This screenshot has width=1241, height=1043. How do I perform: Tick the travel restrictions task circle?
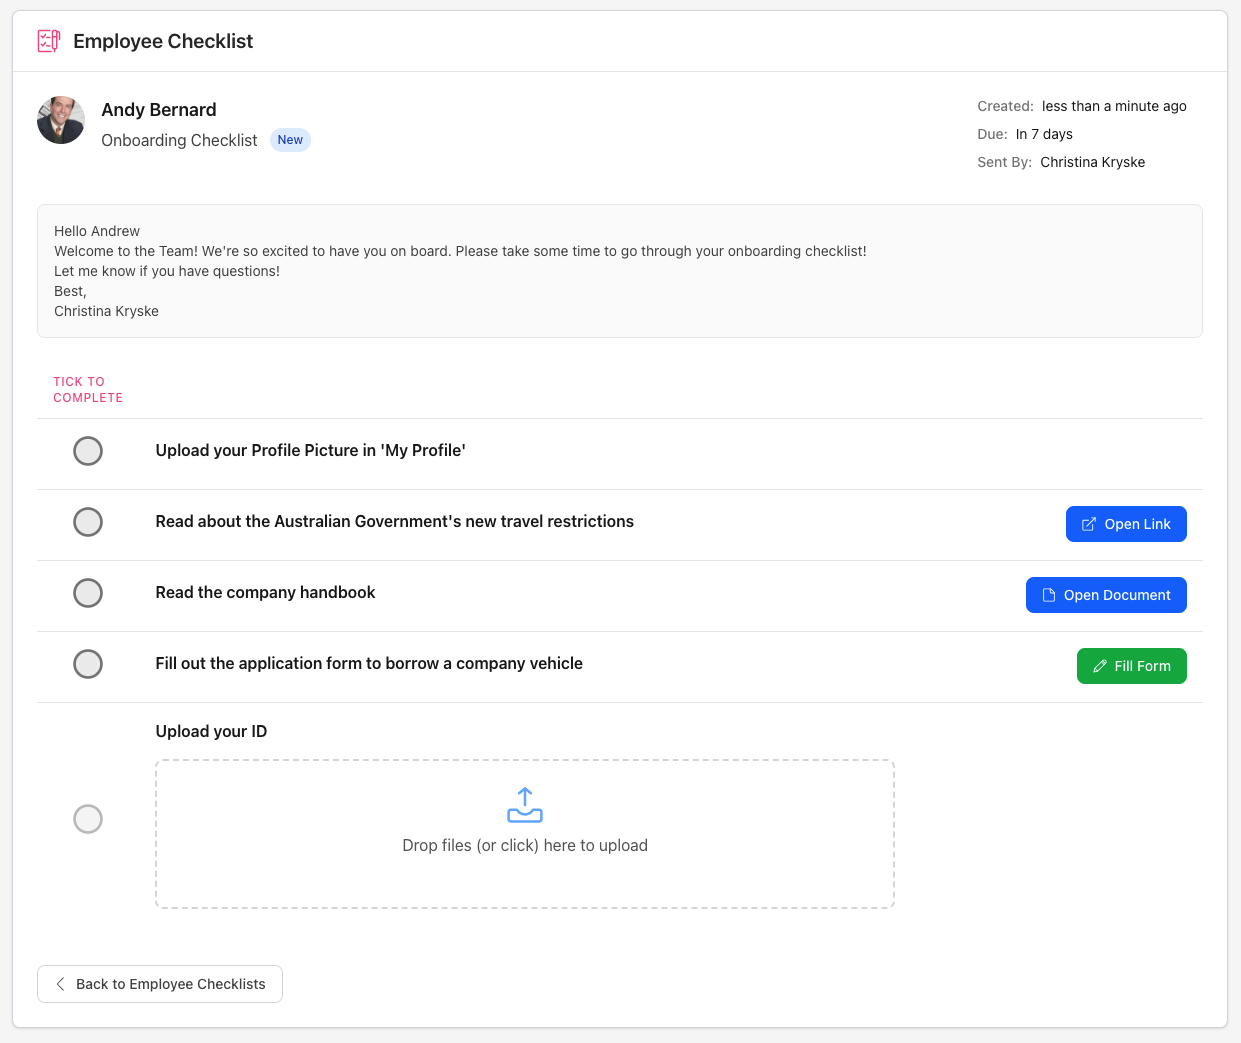88,522
